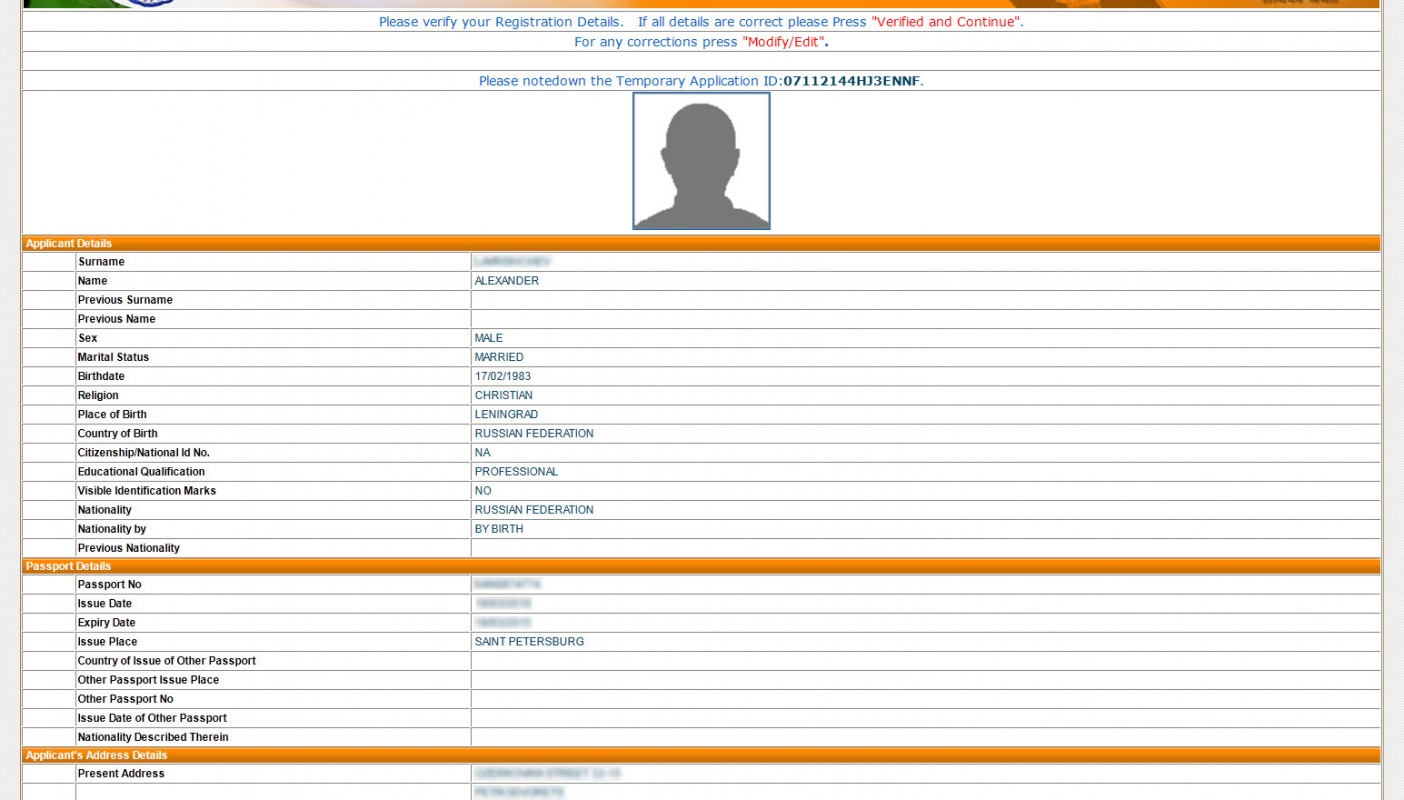Select the Applicant Details section header
1404x800 pixels.
(69, 243)
